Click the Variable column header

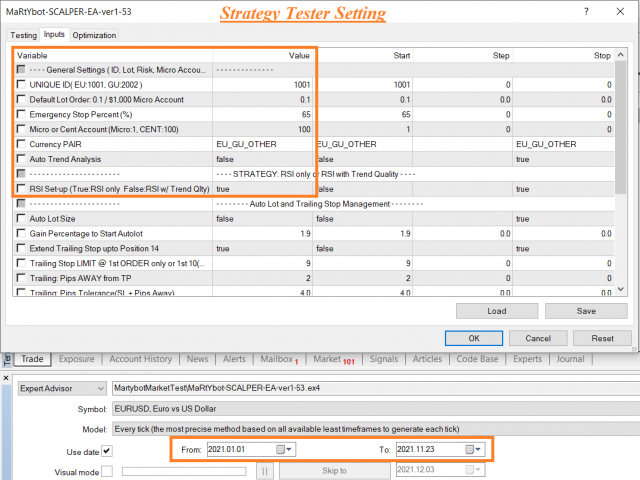click(x=113, y=56)
